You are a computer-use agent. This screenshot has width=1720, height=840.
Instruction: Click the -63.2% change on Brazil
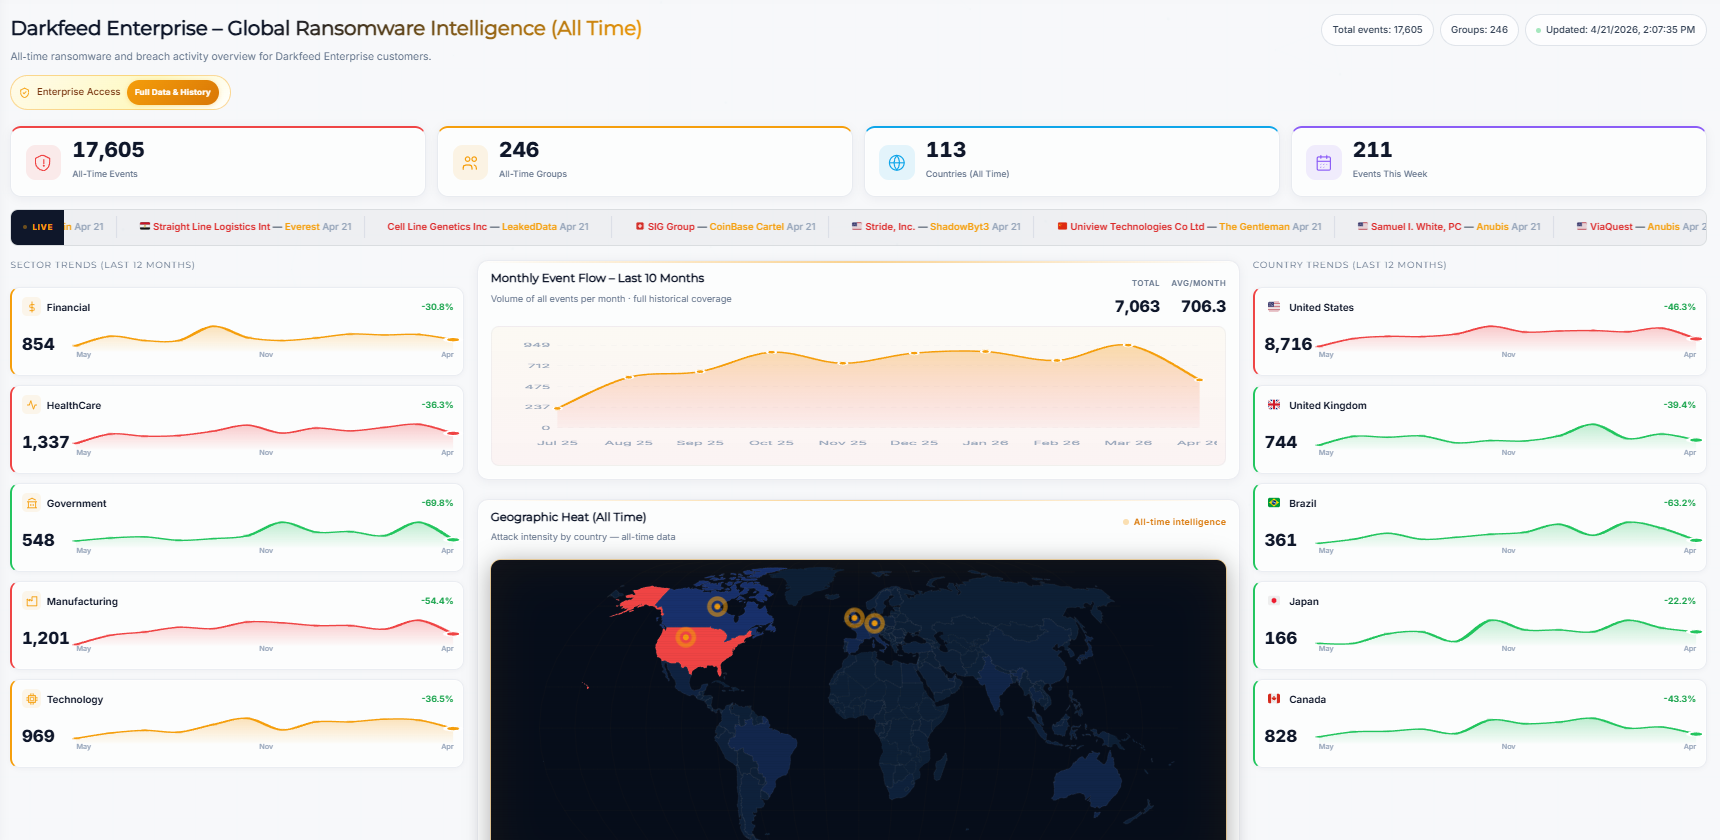[x=1680, y=503]
